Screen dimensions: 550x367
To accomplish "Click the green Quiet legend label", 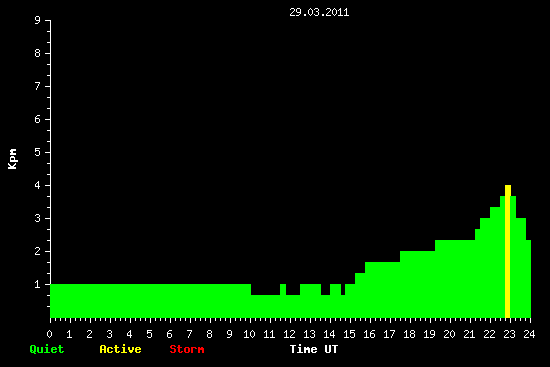I will point(47,349).
